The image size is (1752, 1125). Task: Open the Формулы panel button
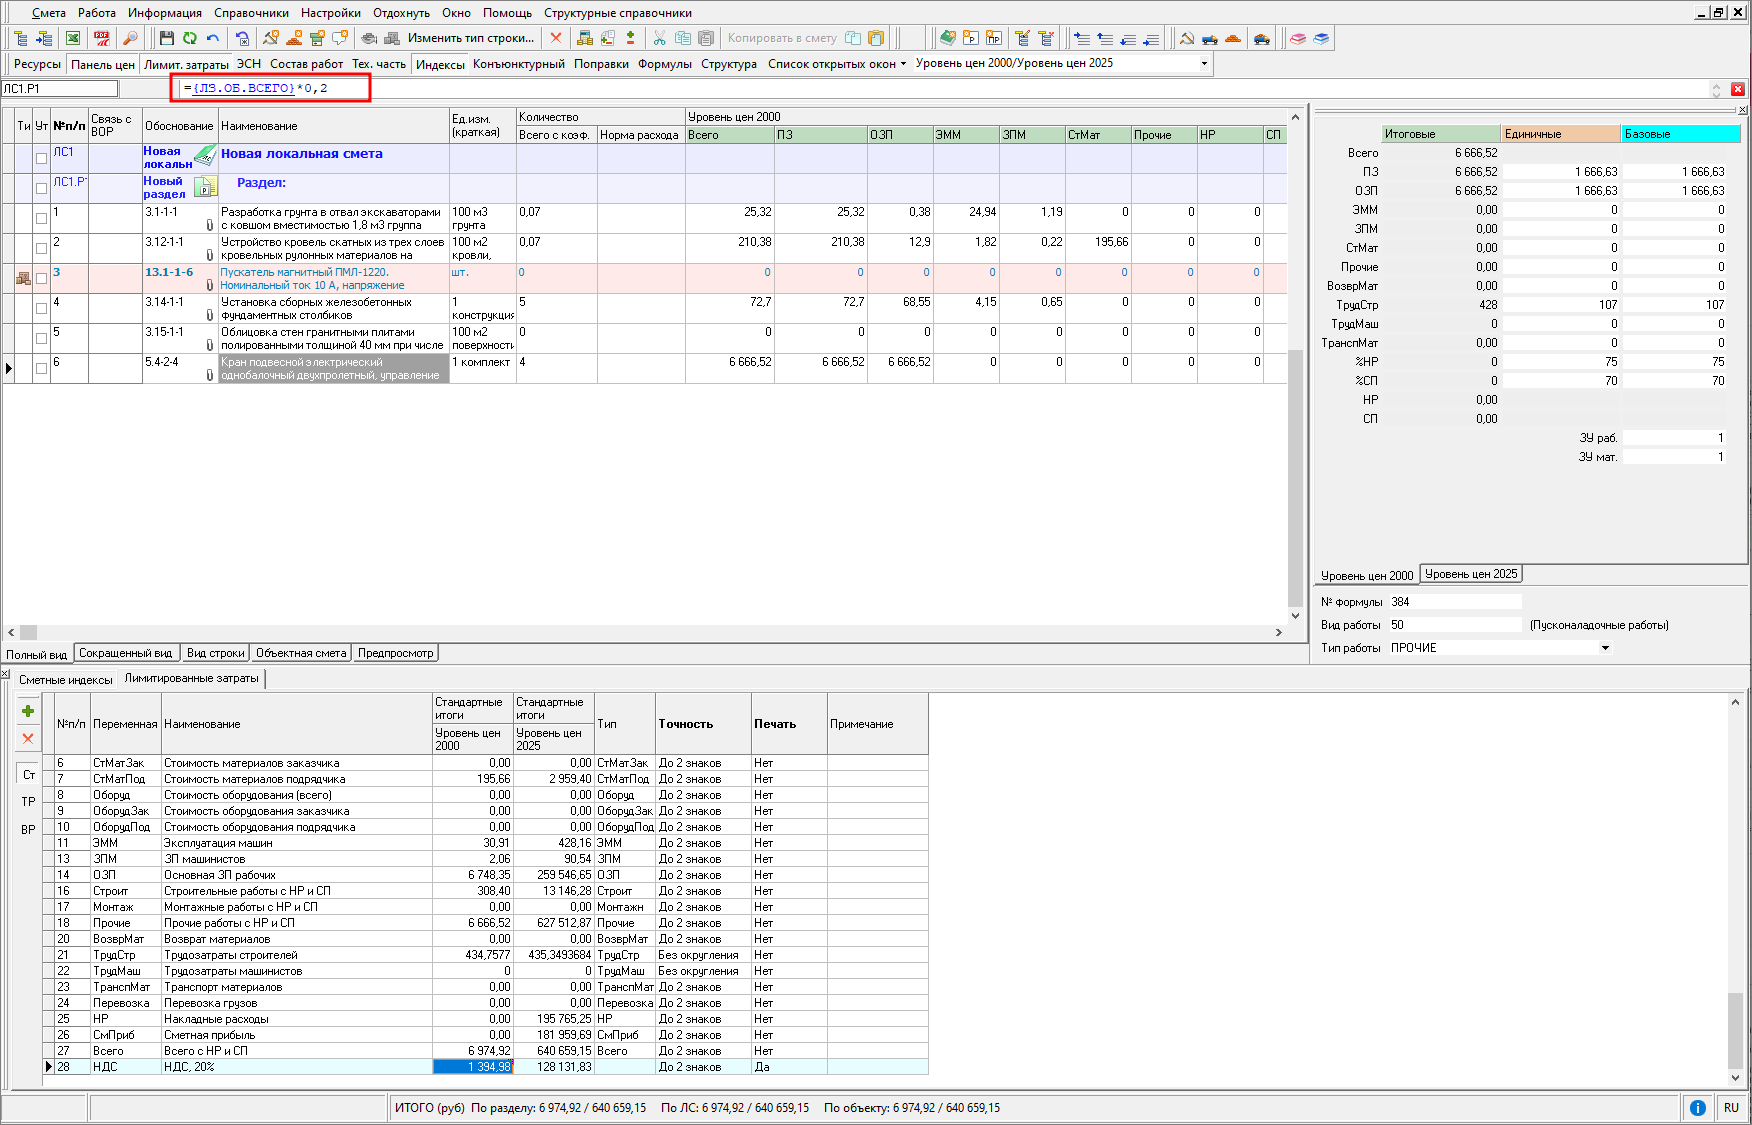664,64
